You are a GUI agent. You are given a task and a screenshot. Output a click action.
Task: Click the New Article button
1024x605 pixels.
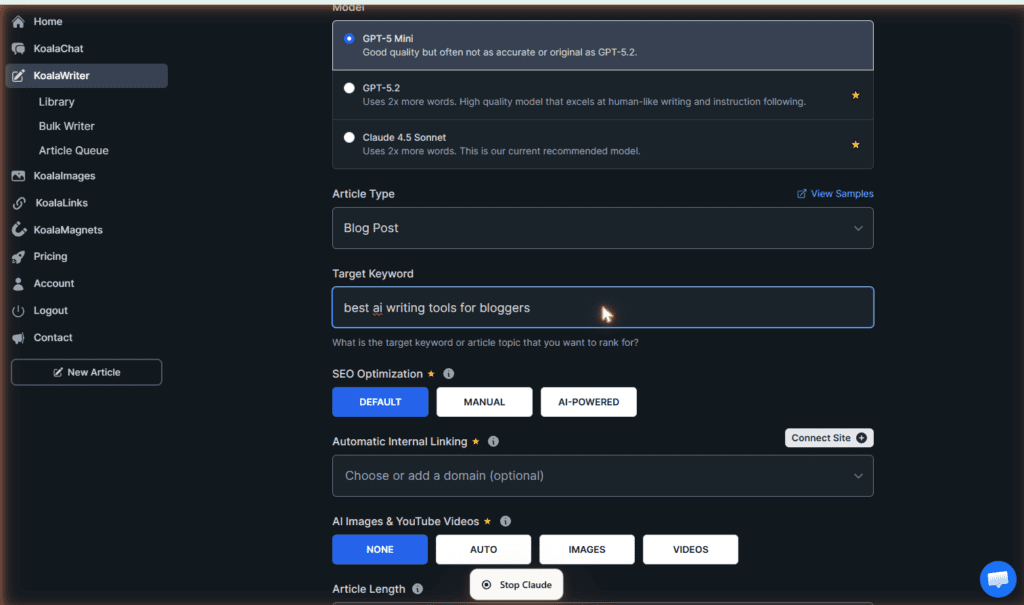86,372
